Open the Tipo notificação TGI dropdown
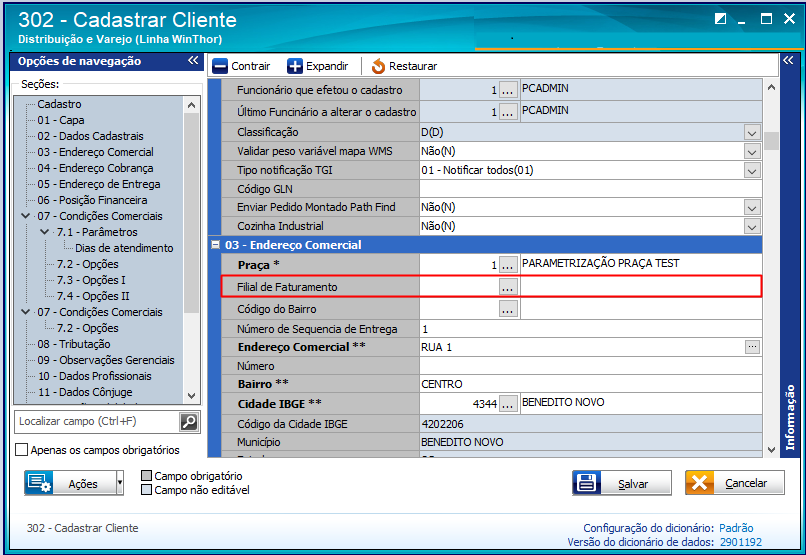Image resolution: width=806 pixels, height=555 pixels. point(752,171)
